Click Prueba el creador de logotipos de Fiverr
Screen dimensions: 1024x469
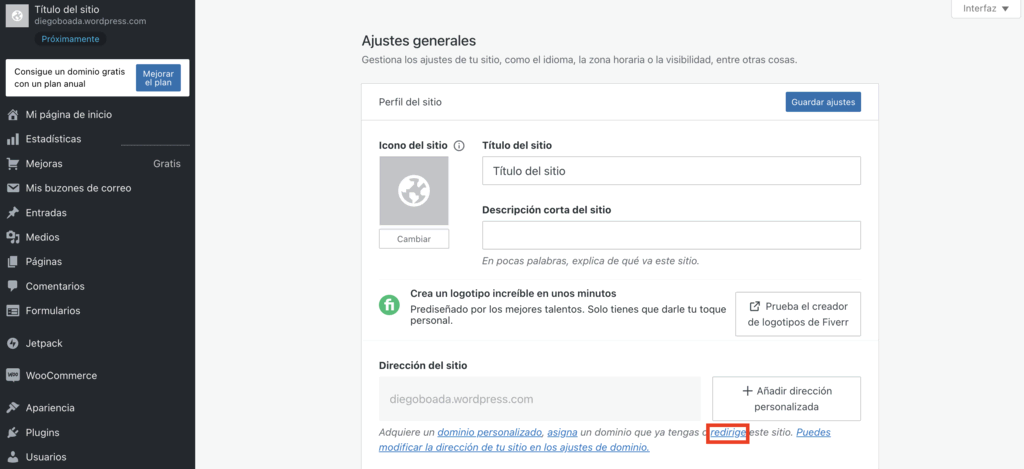[798, 314]
